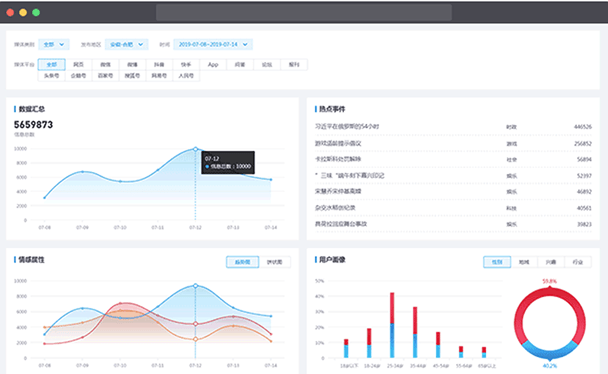Select the 网页 platform filter
This screenshot has width=608, height=374.
click(x=78, y=64)
